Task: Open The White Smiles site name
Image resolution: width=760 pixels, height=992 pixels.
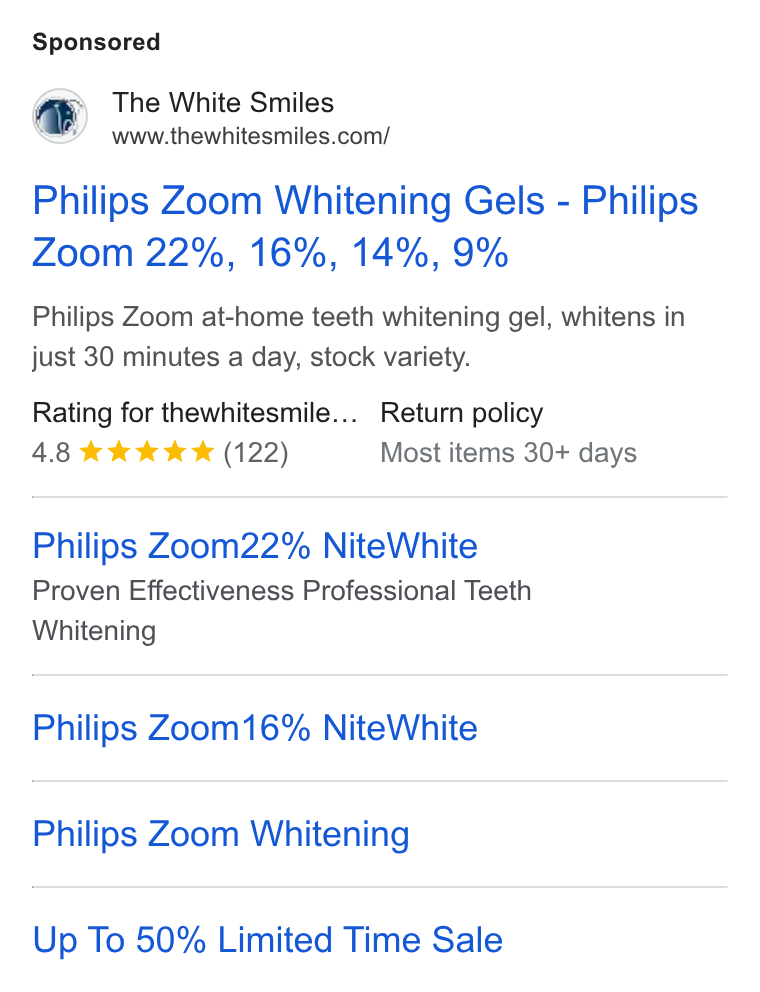Action: [x=223, y=102]
